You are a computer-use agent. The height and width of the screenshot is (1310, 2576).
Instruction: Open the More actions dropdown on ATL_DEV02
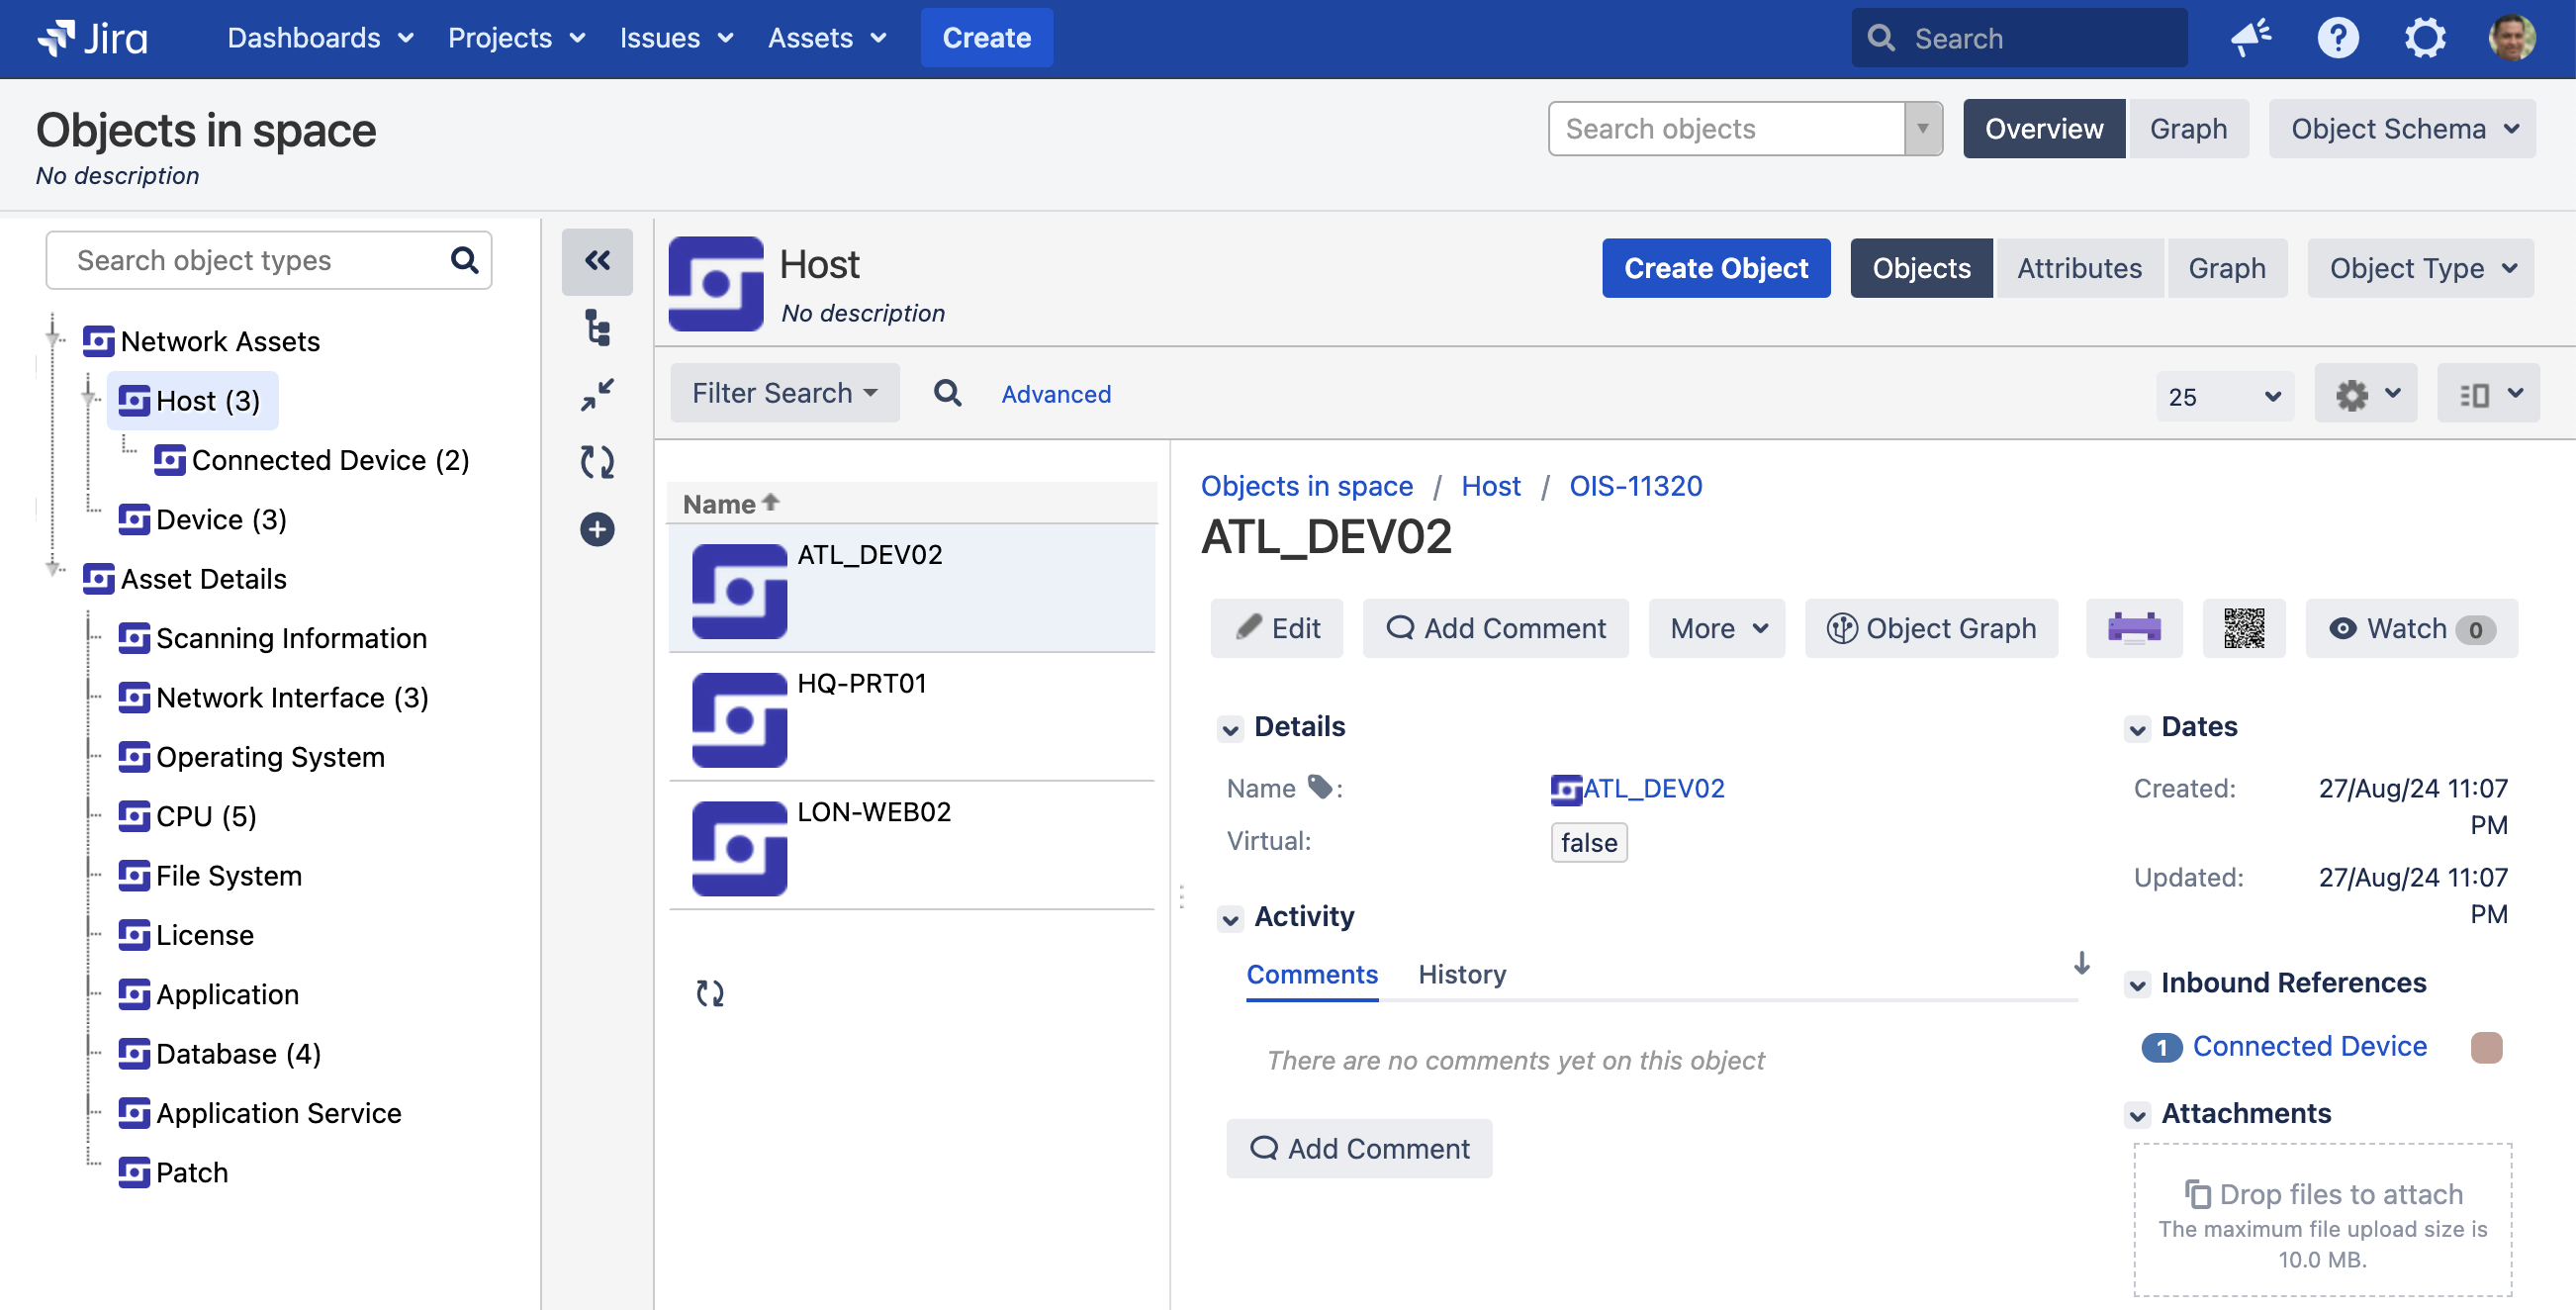click(x=1717, y=628)
